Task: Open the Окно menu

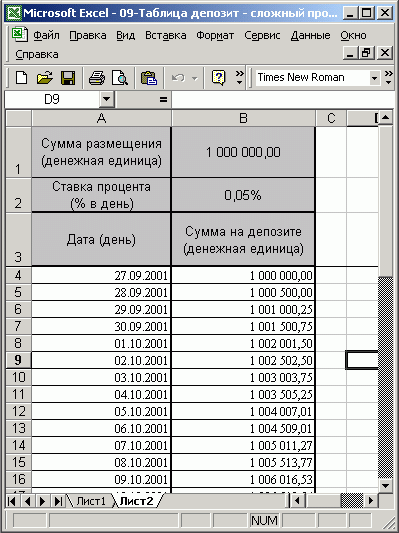Action: 353,35
